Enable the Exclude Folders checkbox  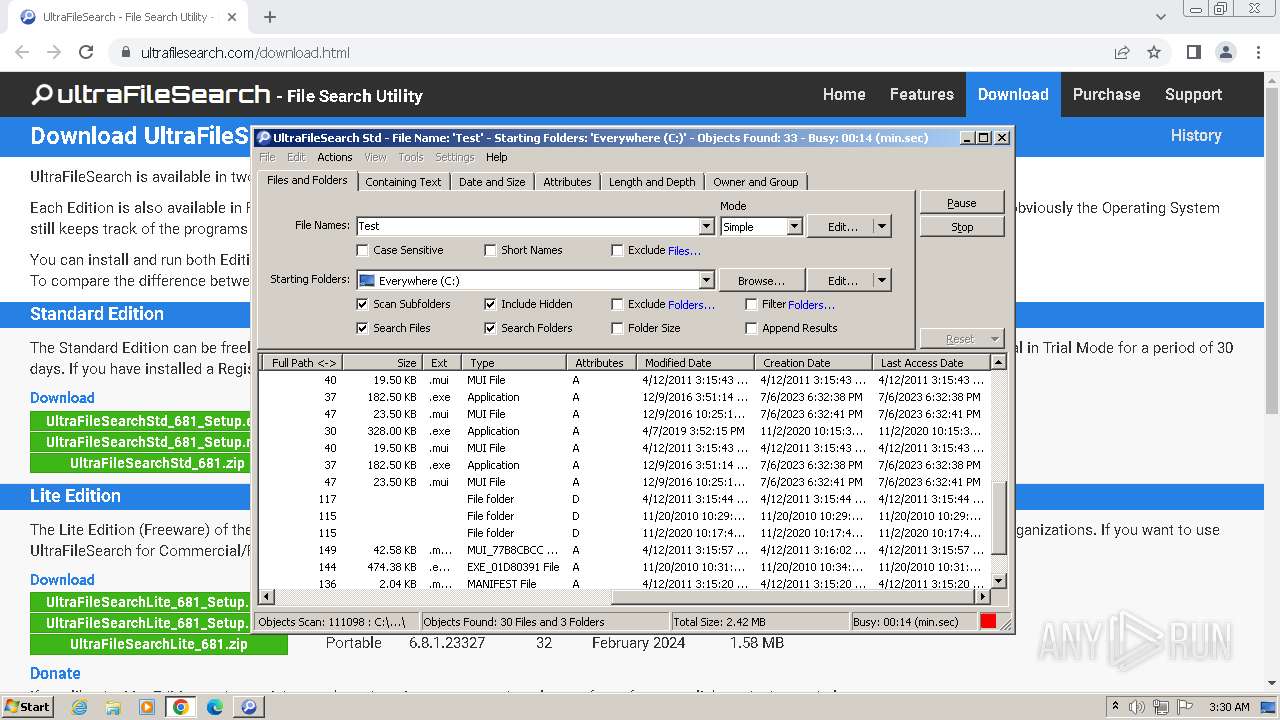pos(617,304)
